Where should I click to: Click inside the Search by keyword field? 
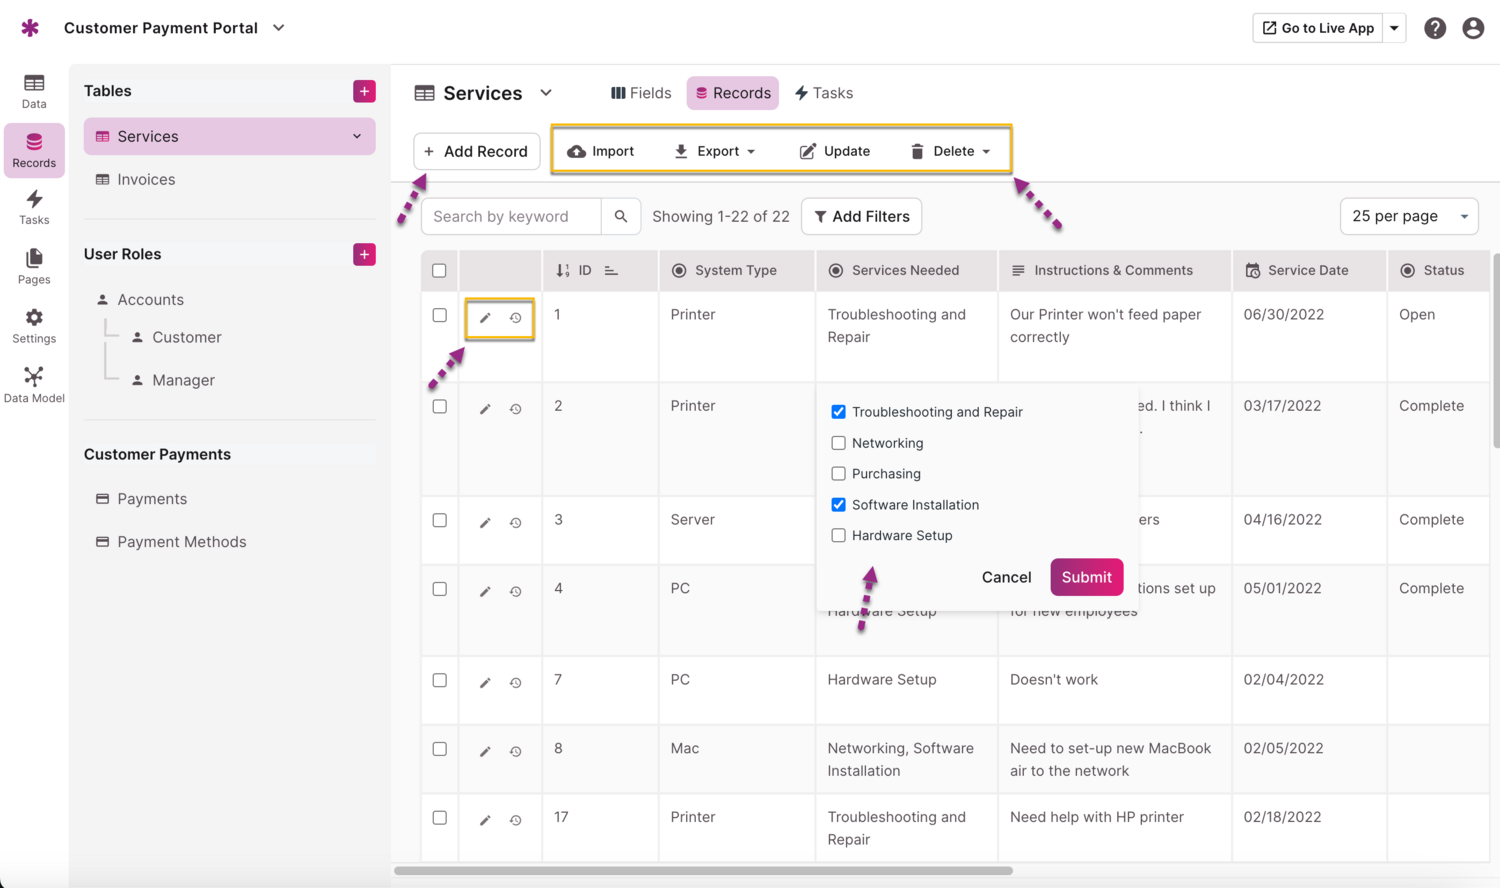tap(510, 215)
